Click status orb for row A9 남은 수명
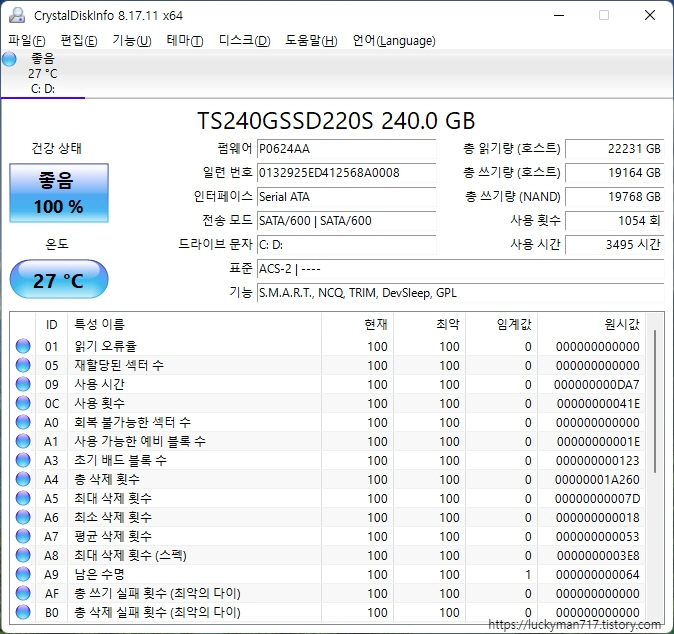Screen dimensions: 674x634 pos(23,574)
